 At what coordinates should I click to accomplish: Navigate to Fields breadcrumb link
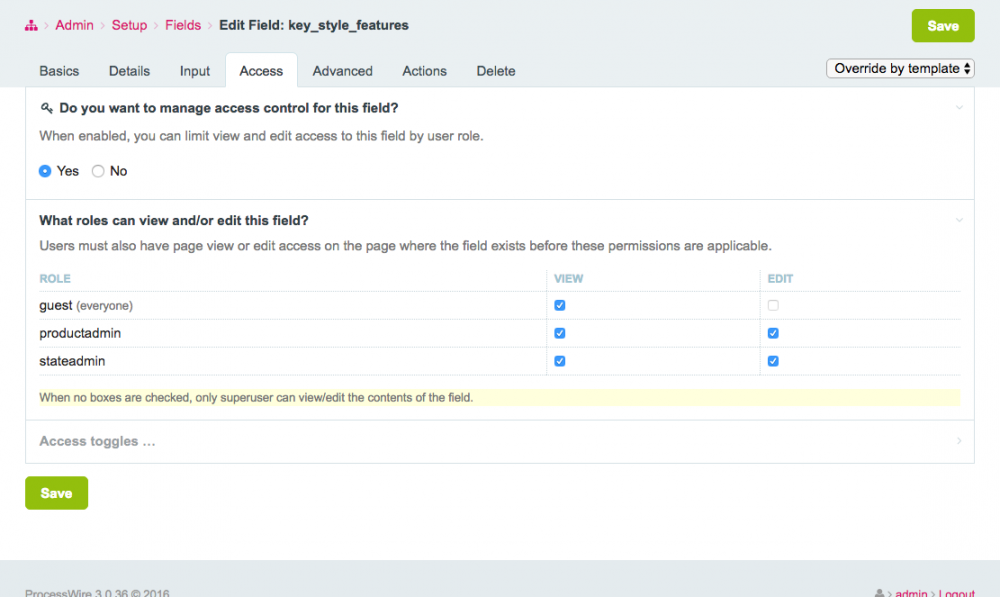(183, 25)
